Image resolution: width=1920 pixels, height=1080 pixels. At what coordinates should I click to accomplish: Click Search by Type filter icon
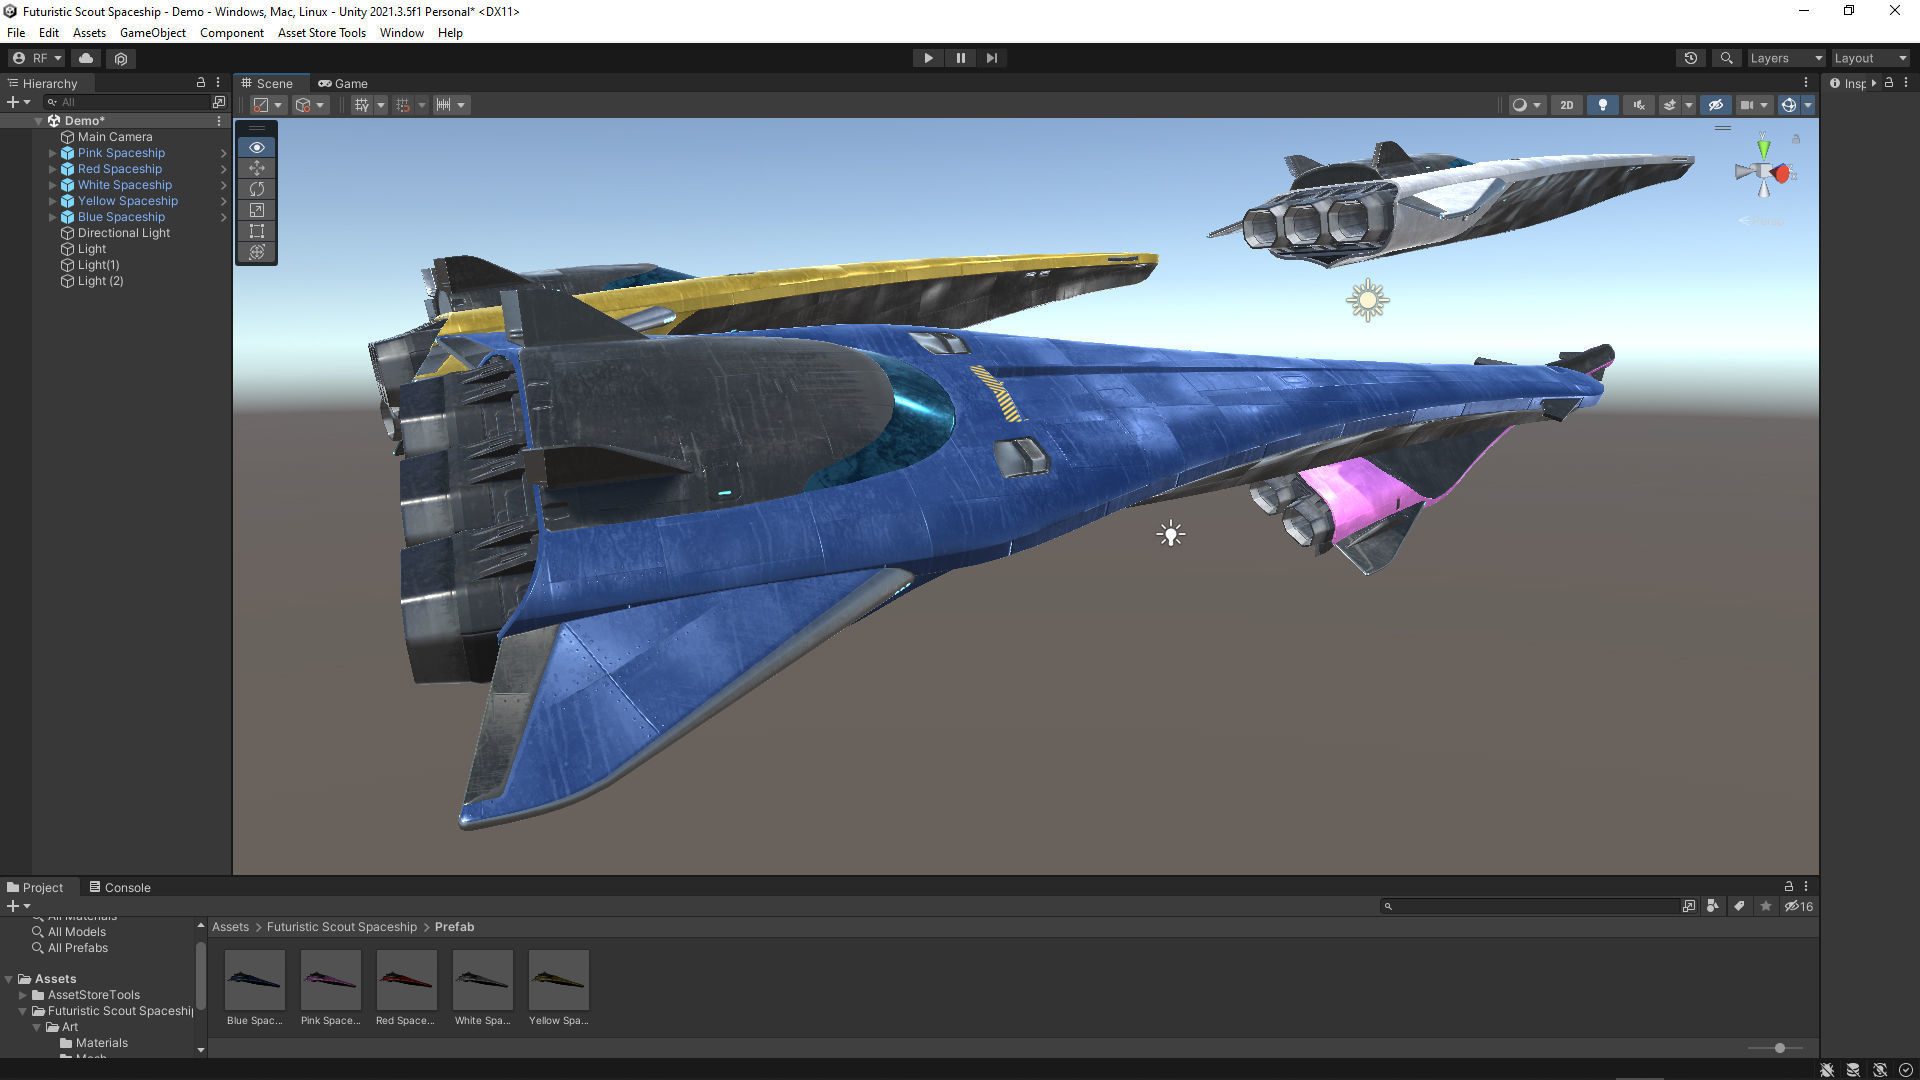(1713, 906)
